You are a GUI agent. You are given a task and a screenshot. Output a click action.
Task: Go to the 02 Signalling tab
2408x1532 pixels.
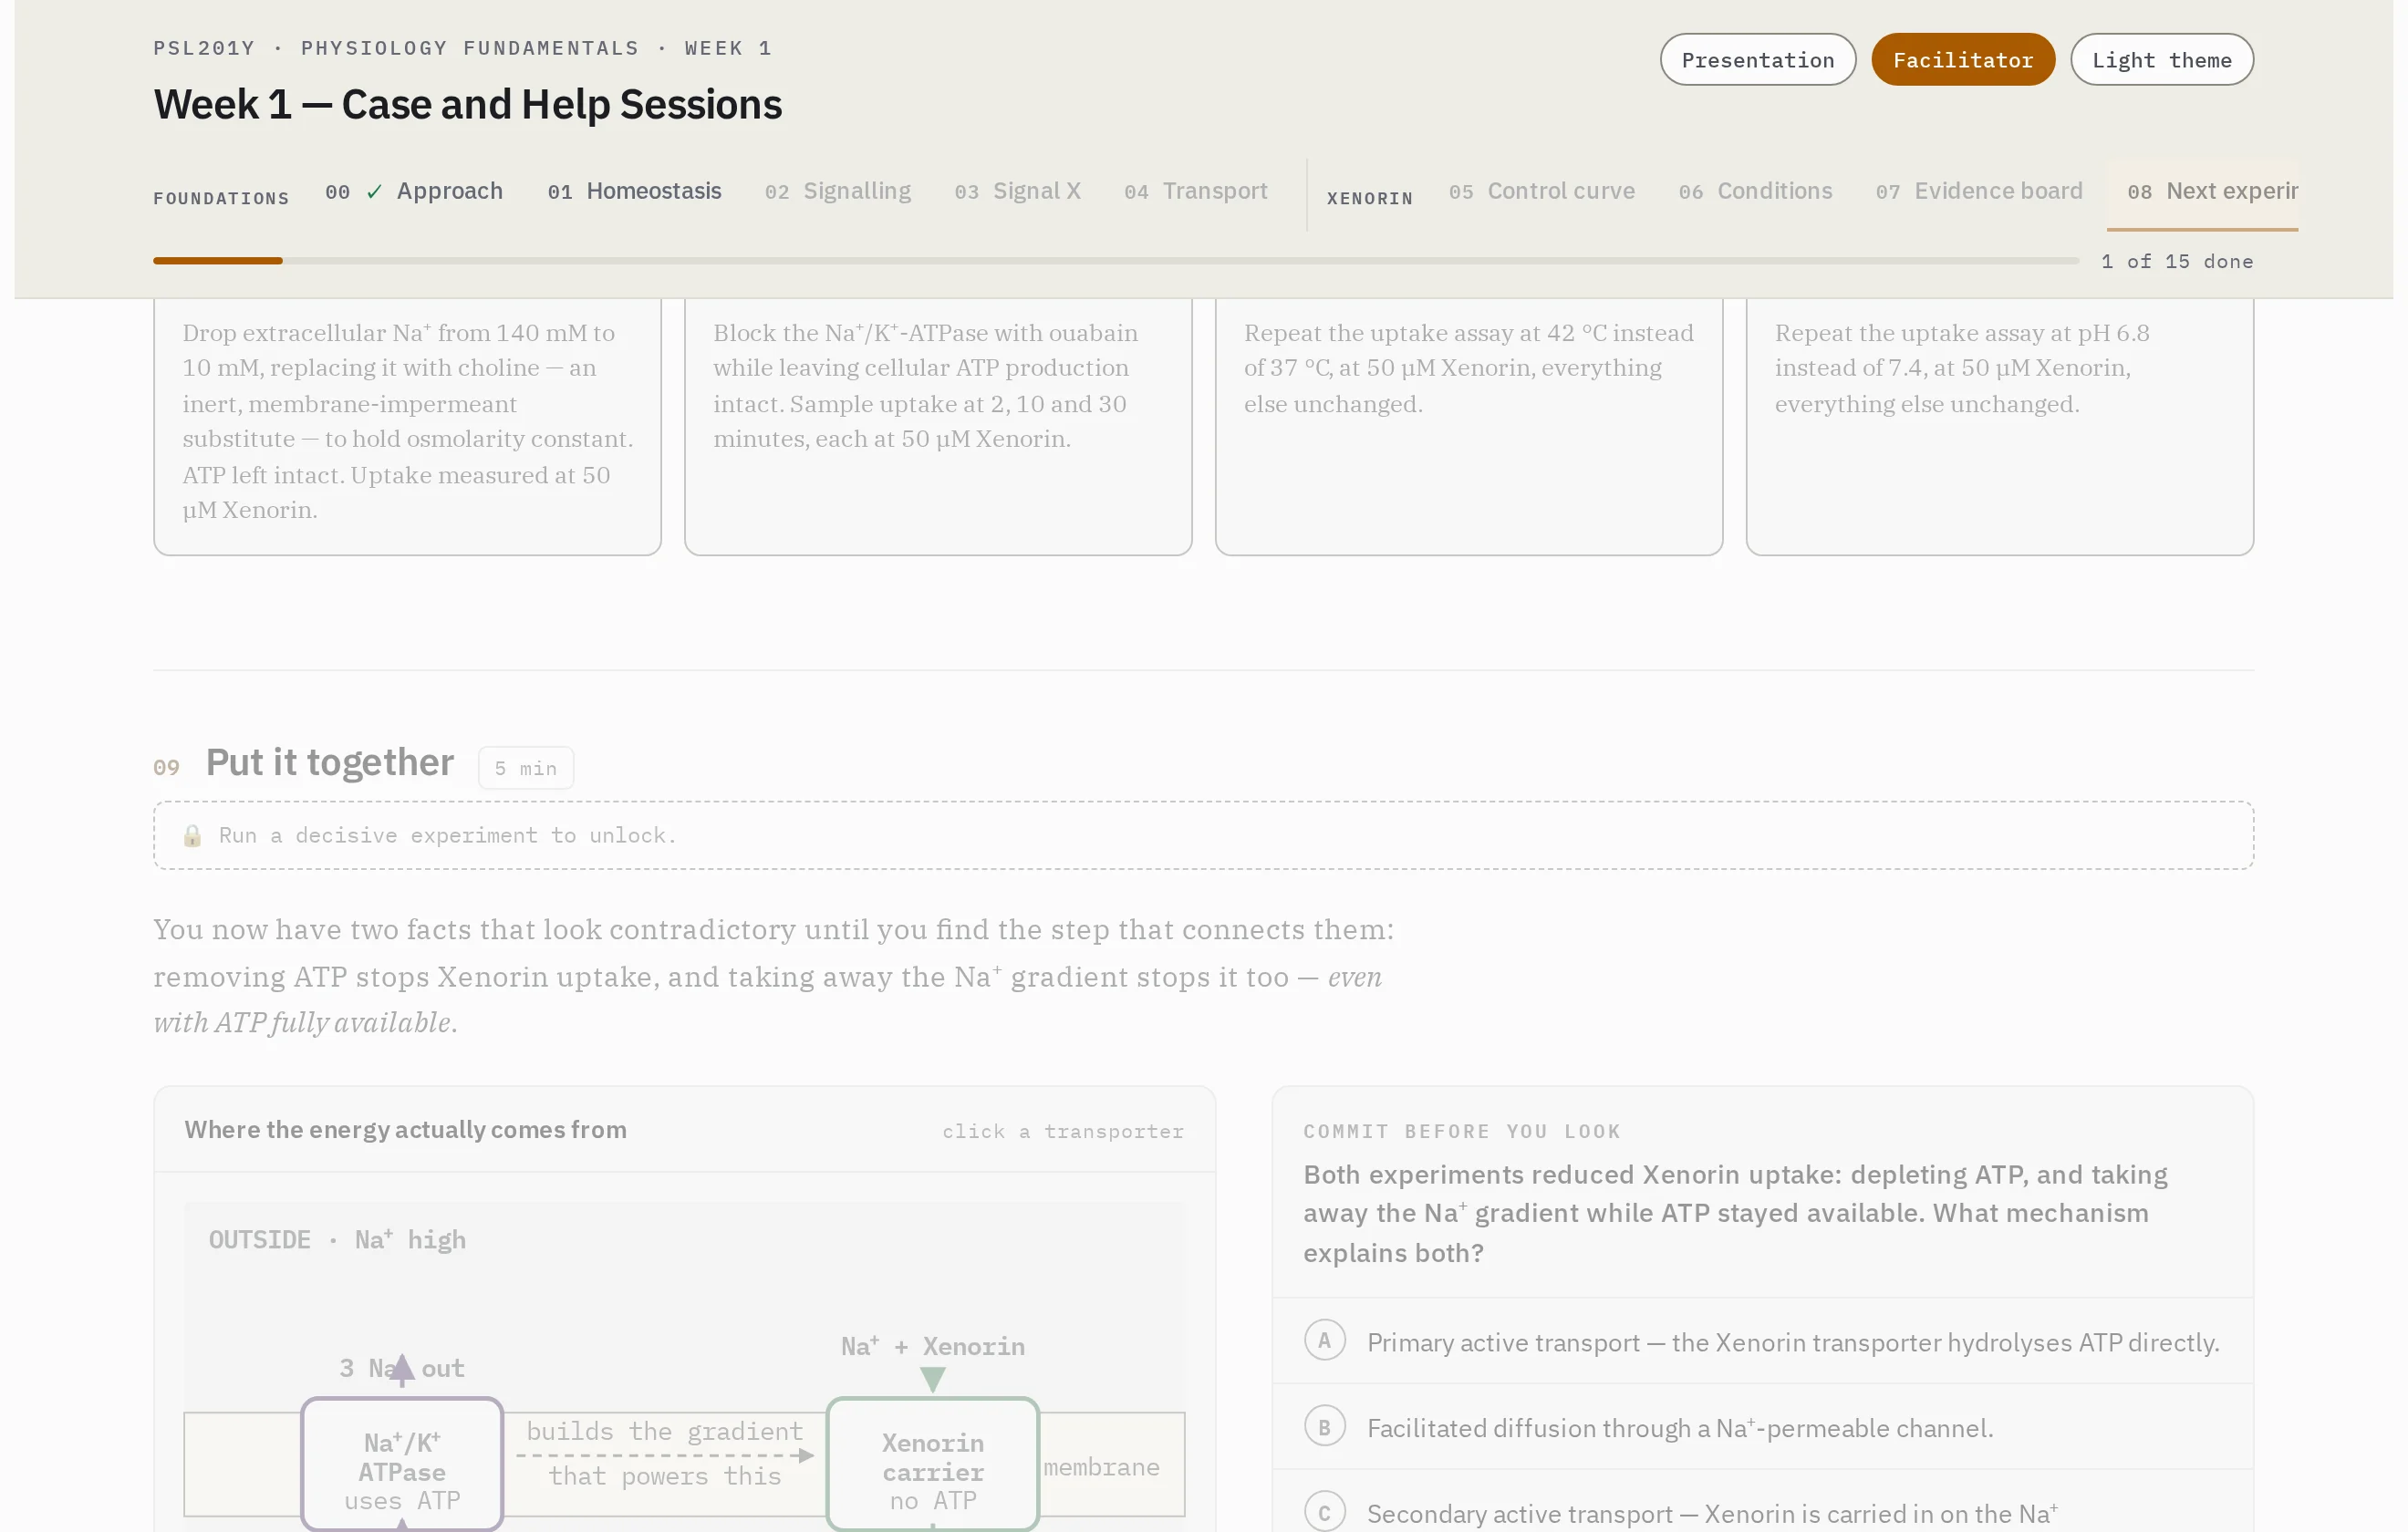tap(838, 191)
